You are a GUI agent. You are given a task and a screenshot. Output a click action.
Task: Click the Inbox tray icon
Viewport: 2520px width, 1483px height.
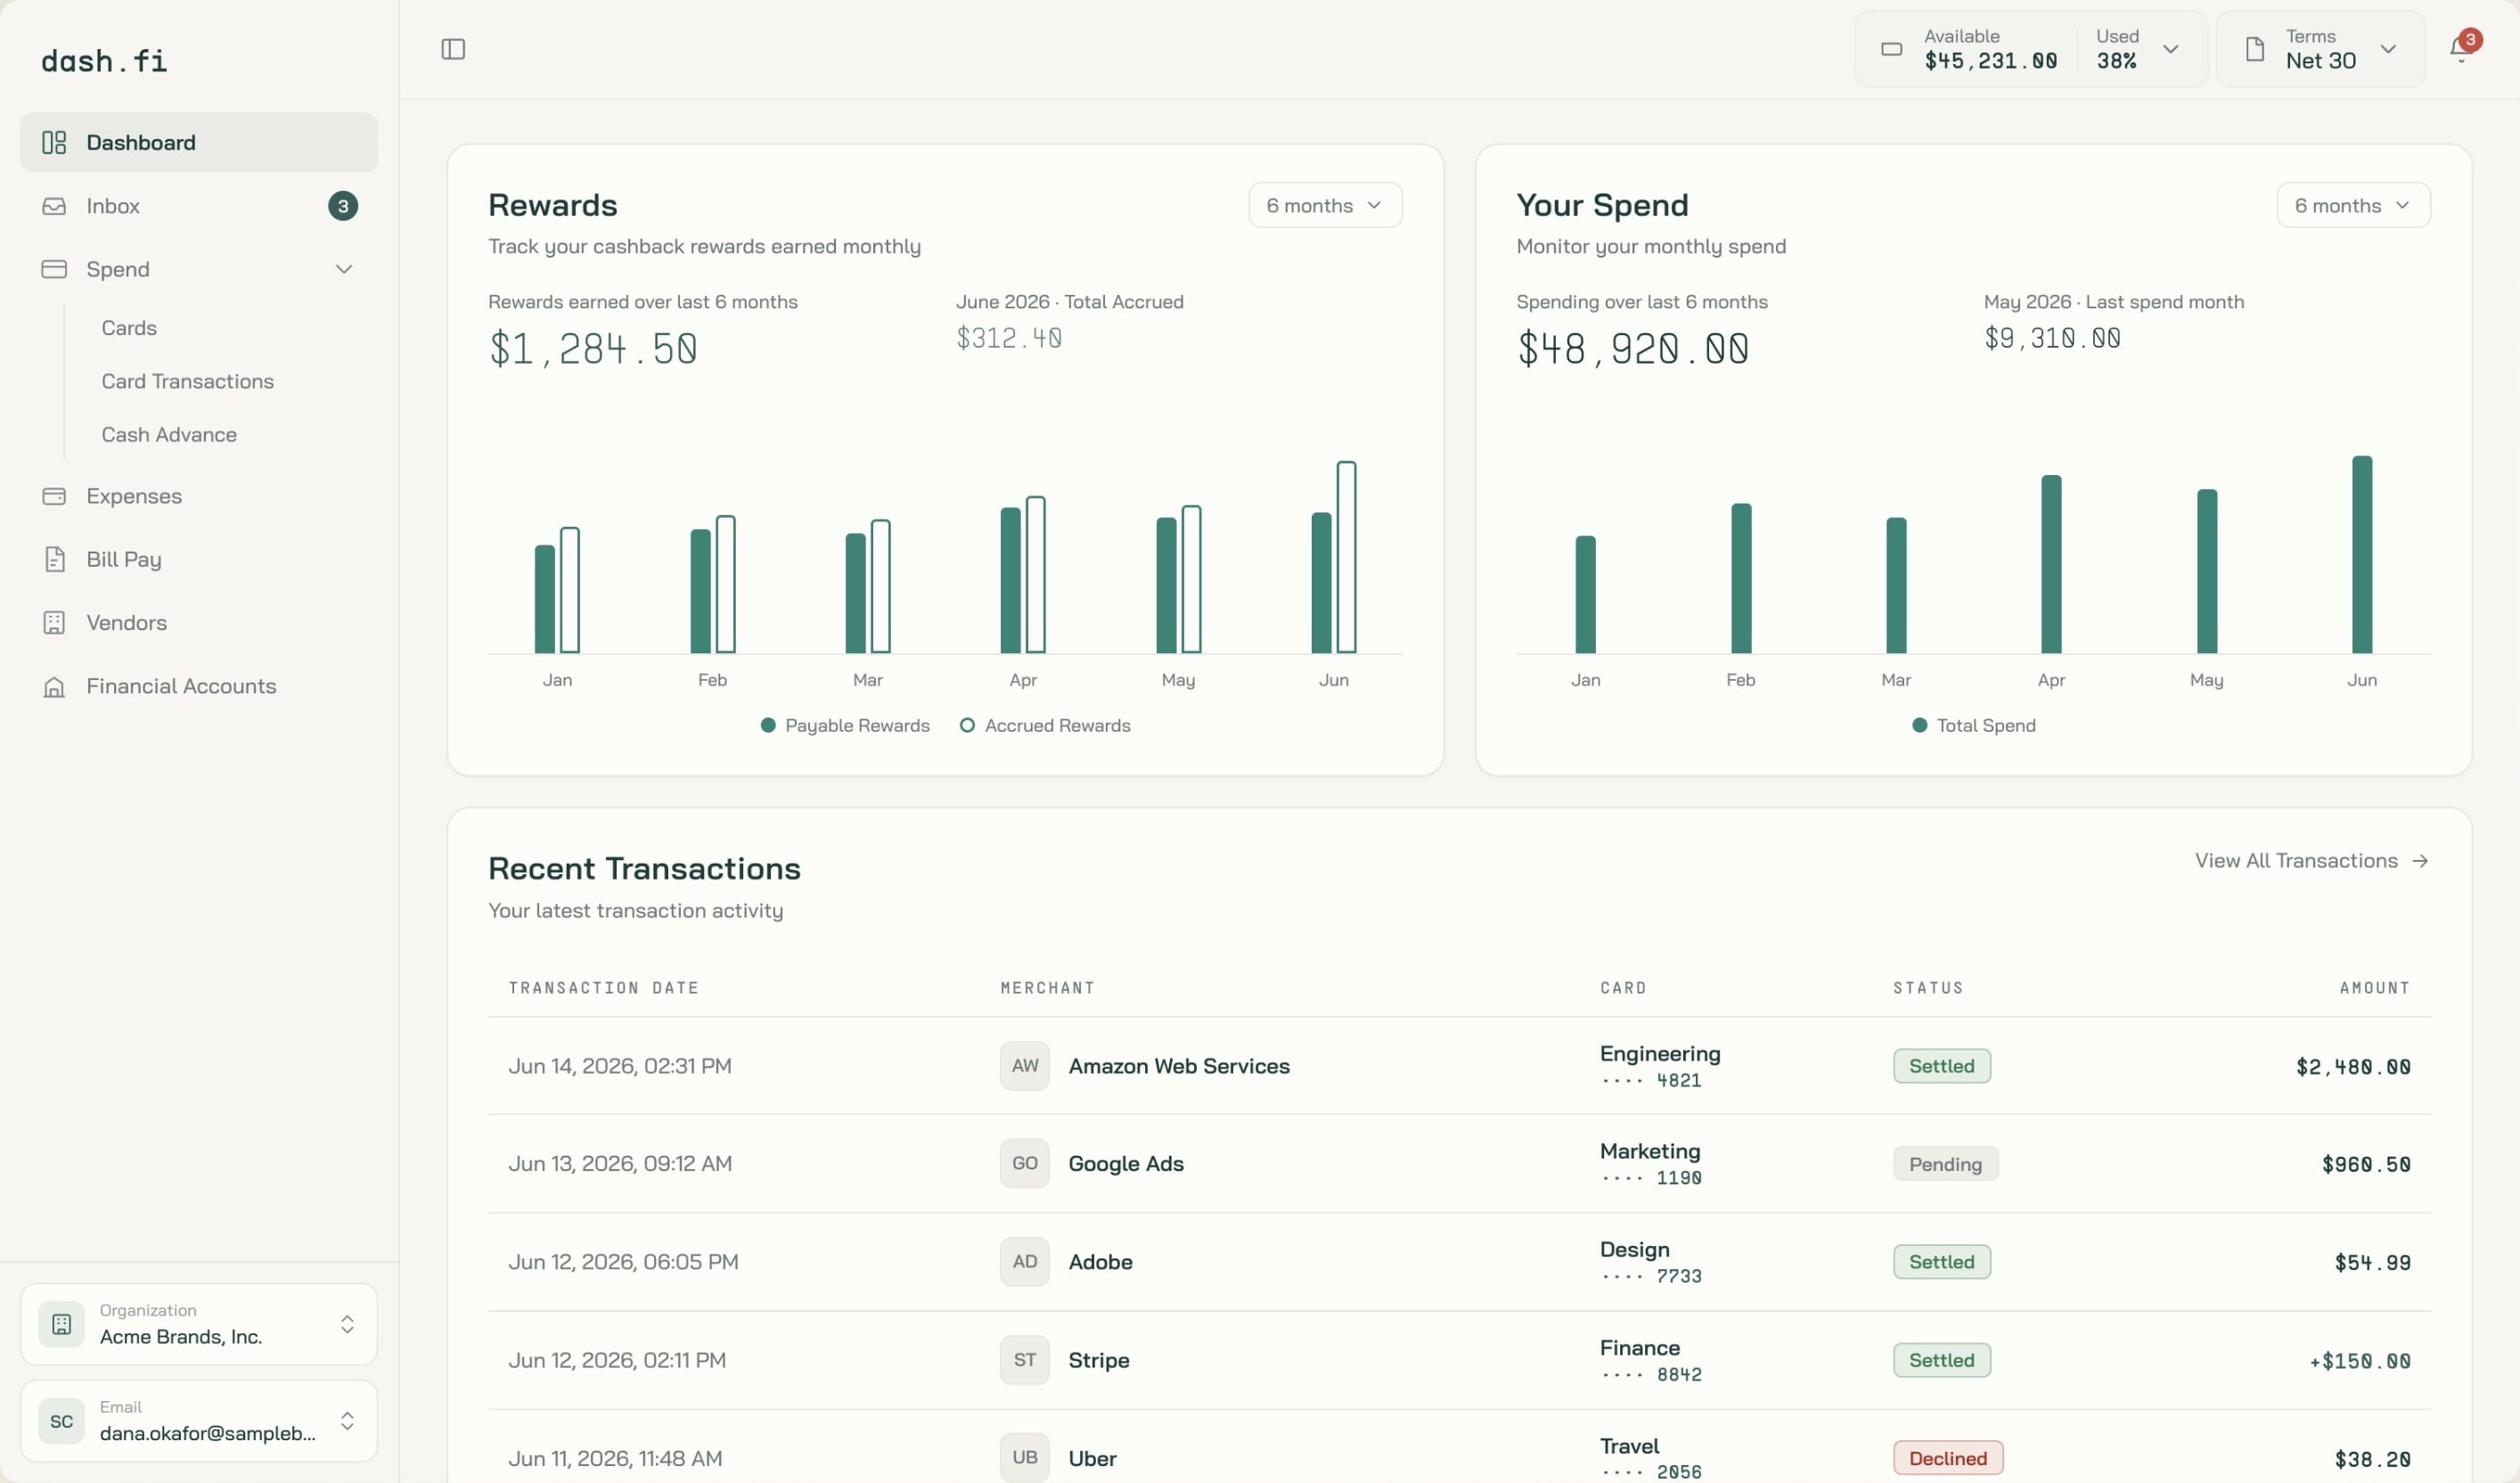click(54, 206)
